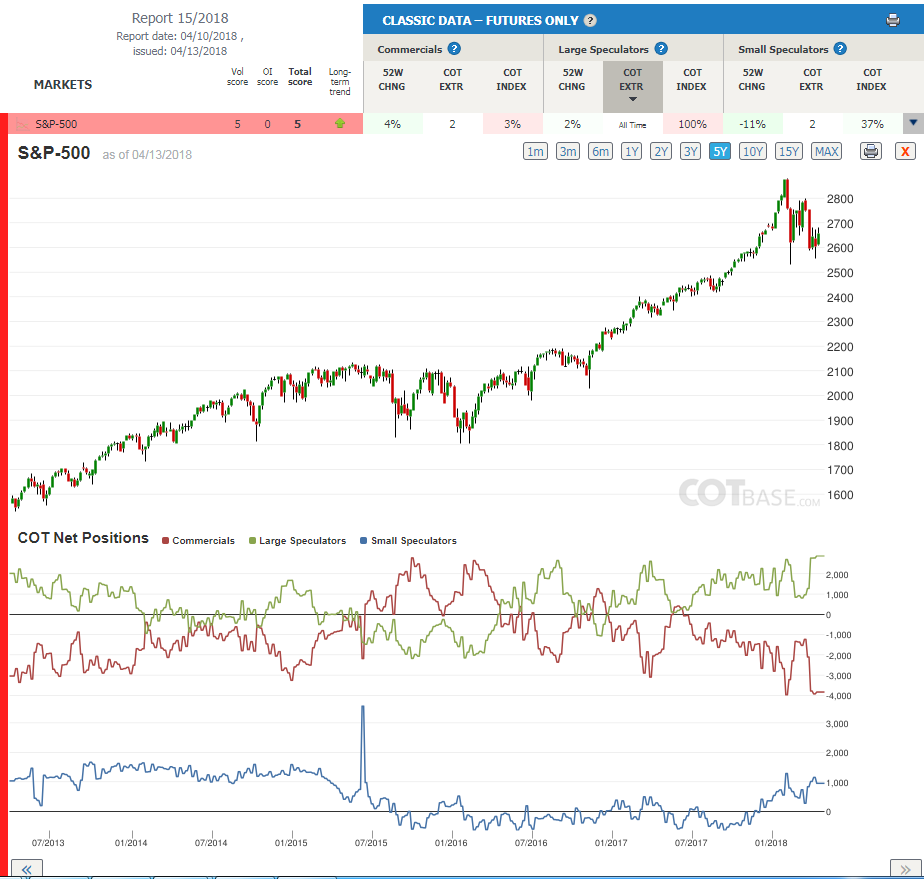Show the 2Y chart range
The image size is (924, 879).
click(661, 151)
